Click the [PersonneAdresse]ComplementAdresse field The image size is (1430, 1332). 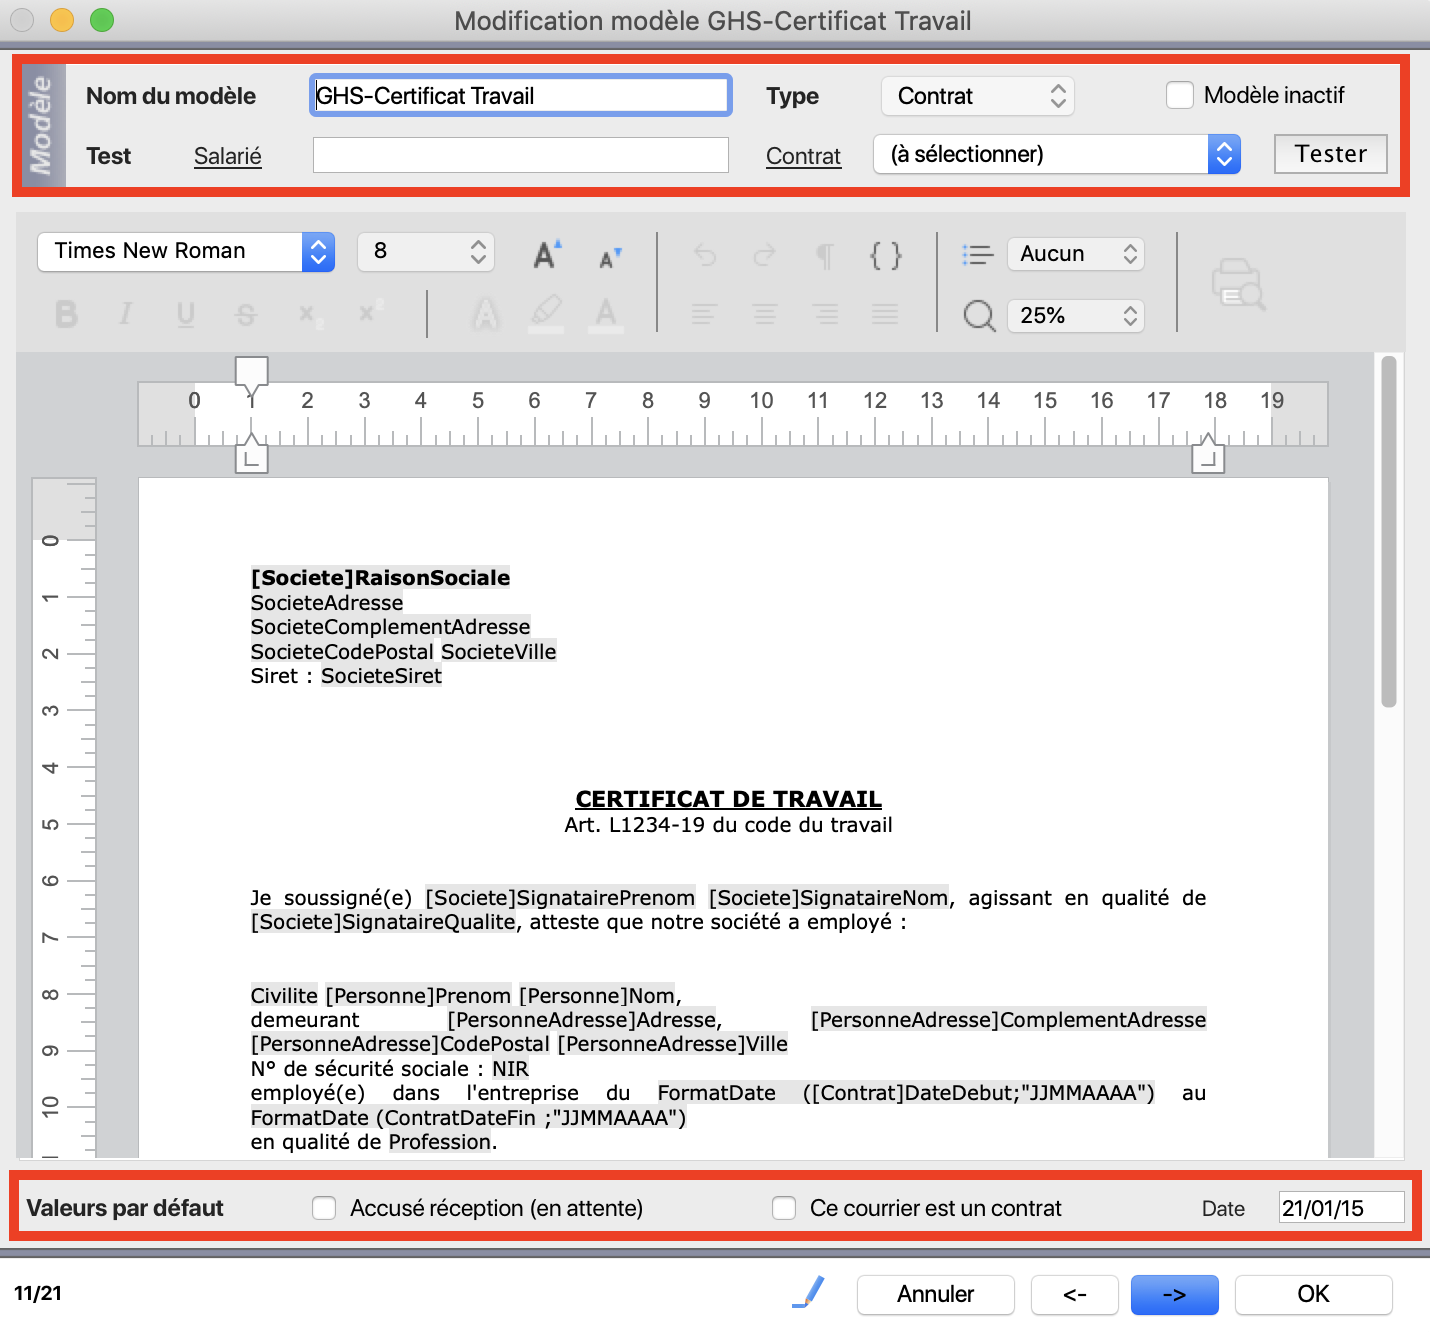click(1009, 1020)
